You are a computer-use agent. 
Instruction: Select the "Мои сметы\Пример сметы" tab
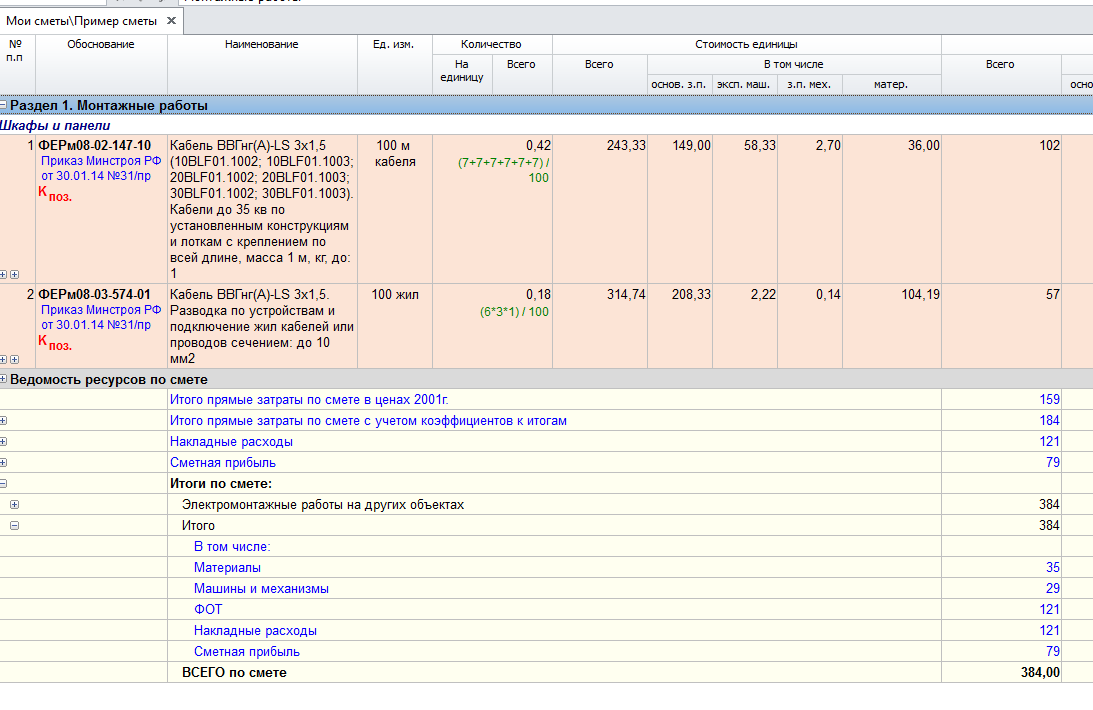point(80,21)
